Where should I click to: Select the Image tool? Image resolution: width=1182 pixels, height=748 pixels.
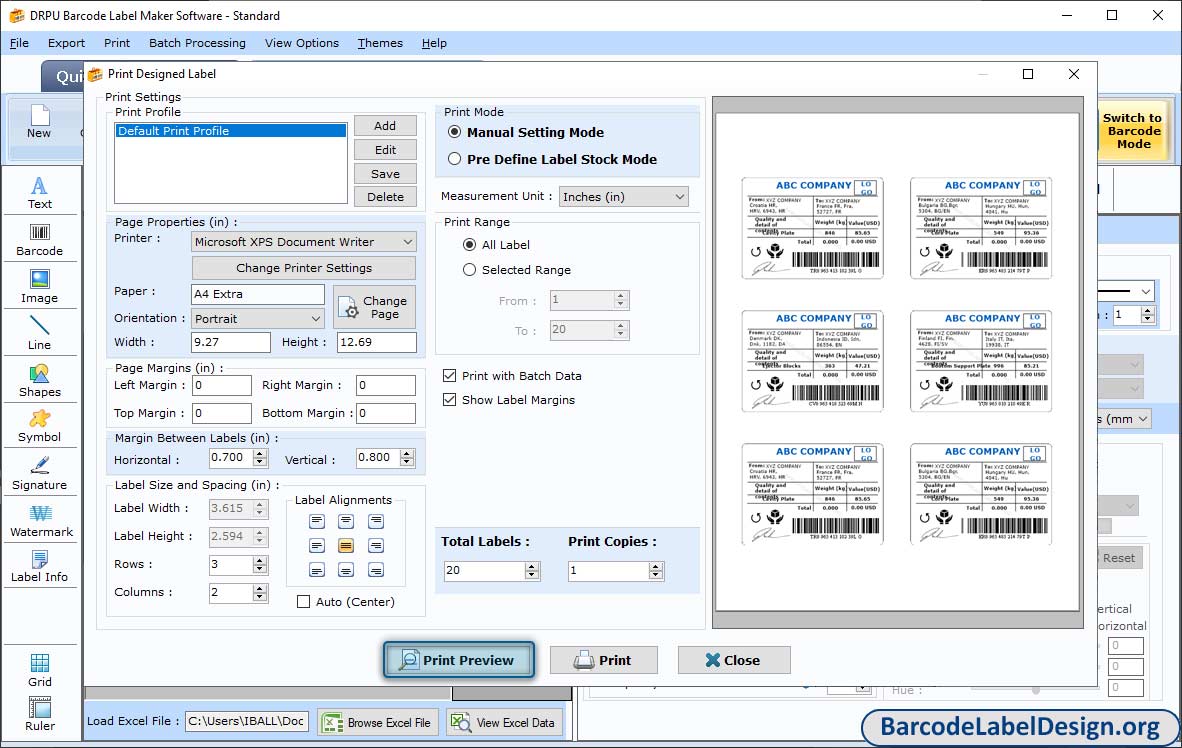pyautogui.click(x=39, y=287)
